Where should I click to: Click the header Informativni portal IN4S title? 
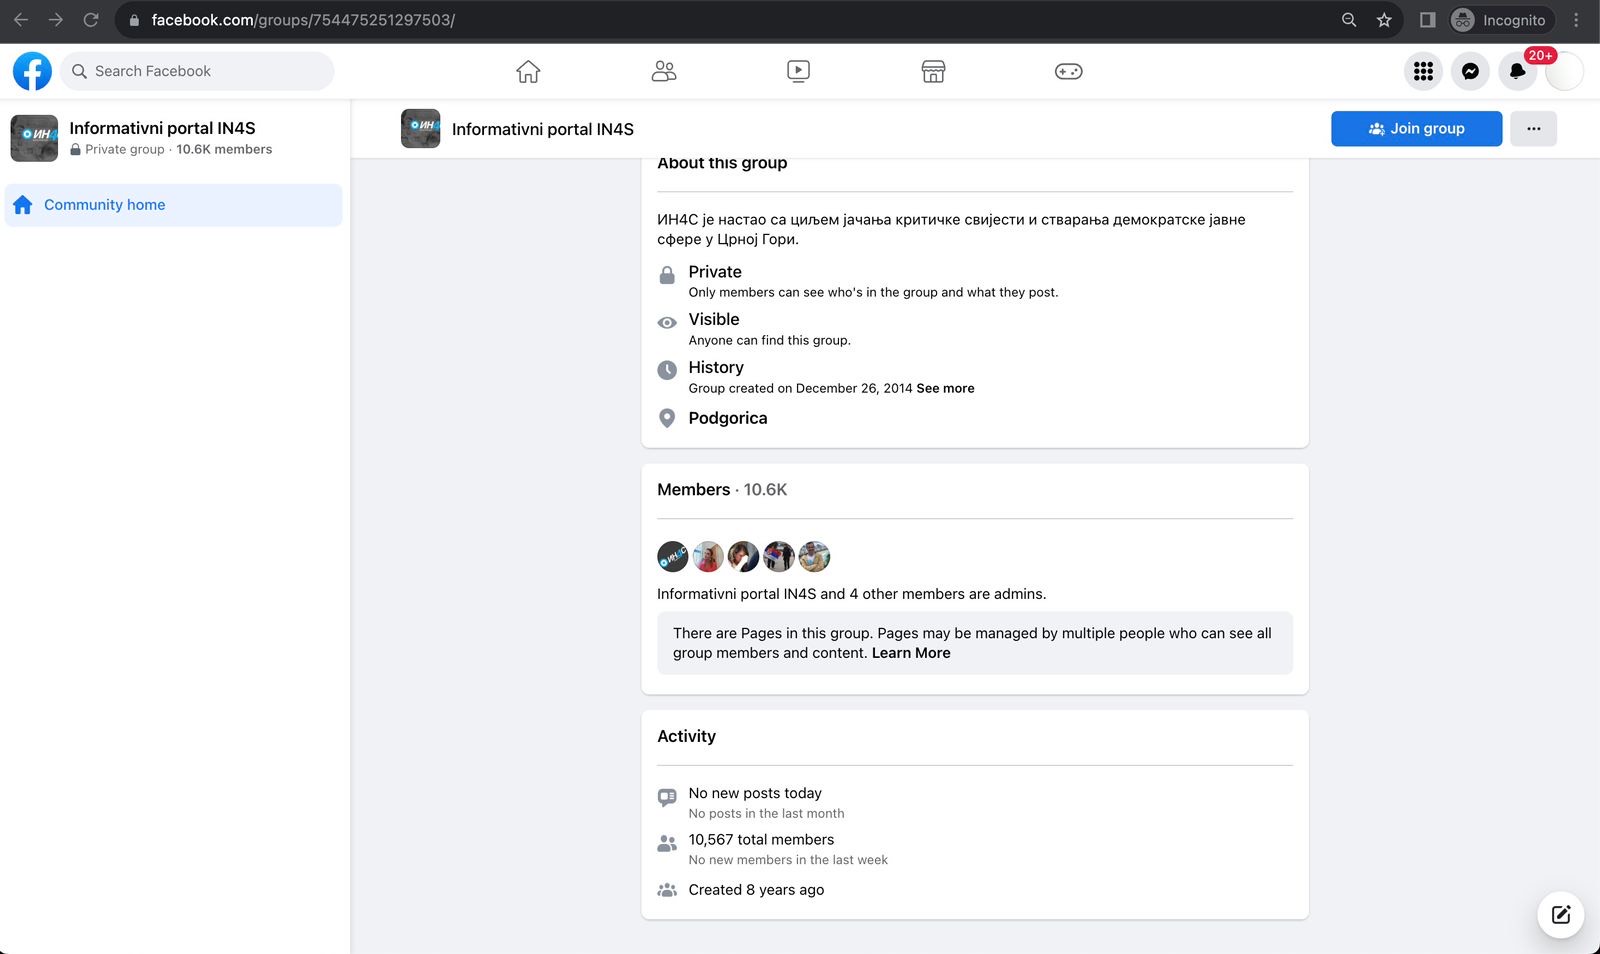point(543,129)
